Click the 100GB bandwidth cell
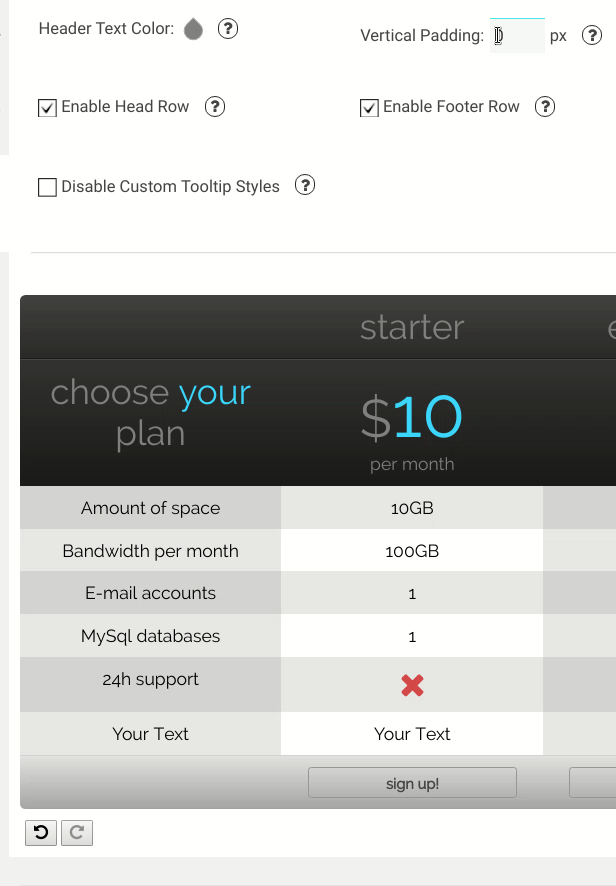The image size is (616, 886). [x=412, y=550]
